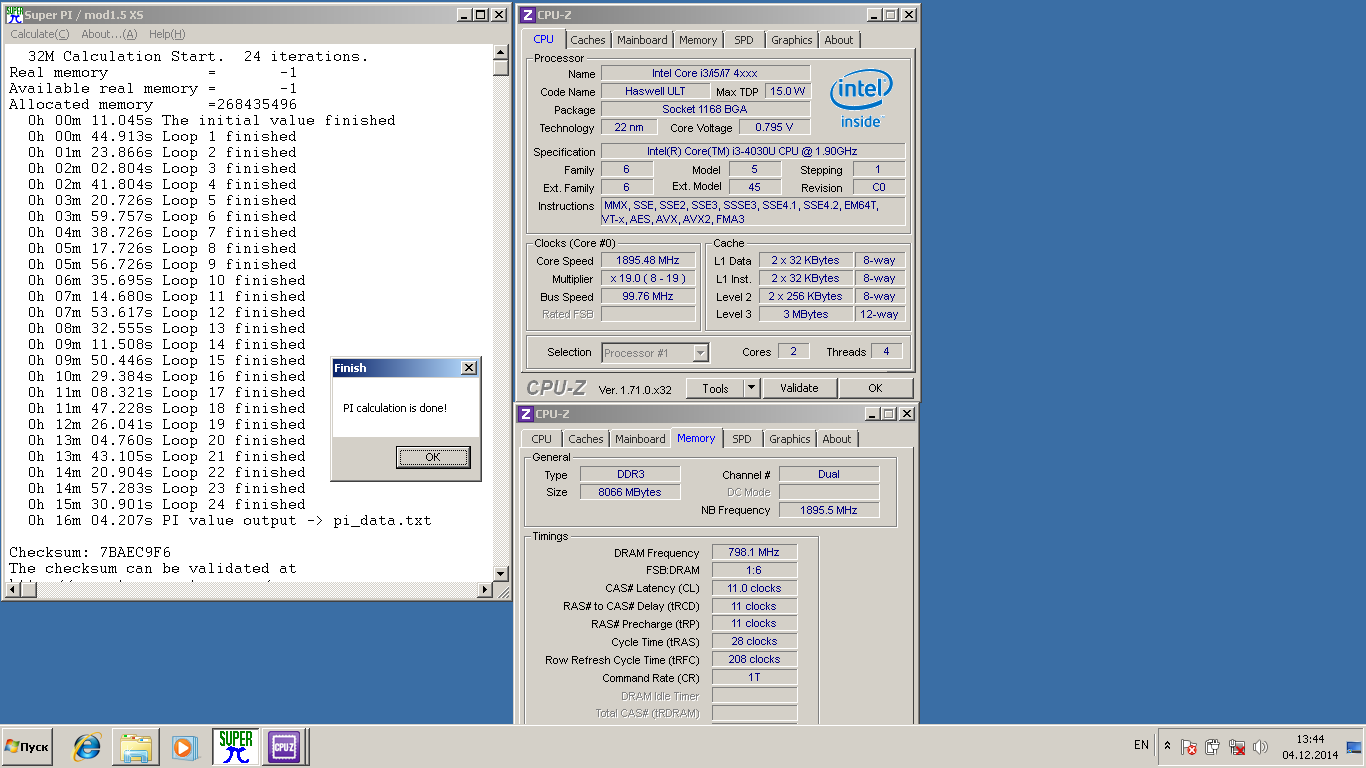The width and height of the screenshot is (1366, 768).
Task: Click the Super PI icon in its title bar
Action: [x=14, y=14]
